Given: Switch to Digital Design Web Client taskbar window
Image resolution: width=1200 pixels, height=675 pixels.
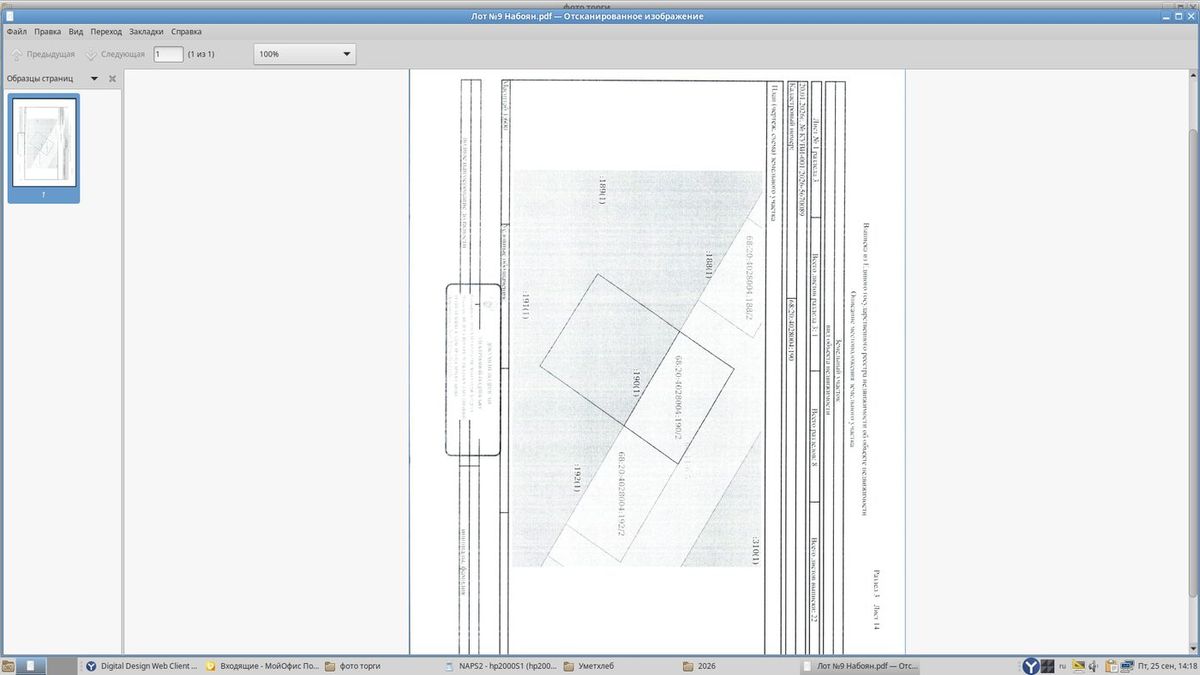Looking at the screenshot, I should [x=141, y=666].
